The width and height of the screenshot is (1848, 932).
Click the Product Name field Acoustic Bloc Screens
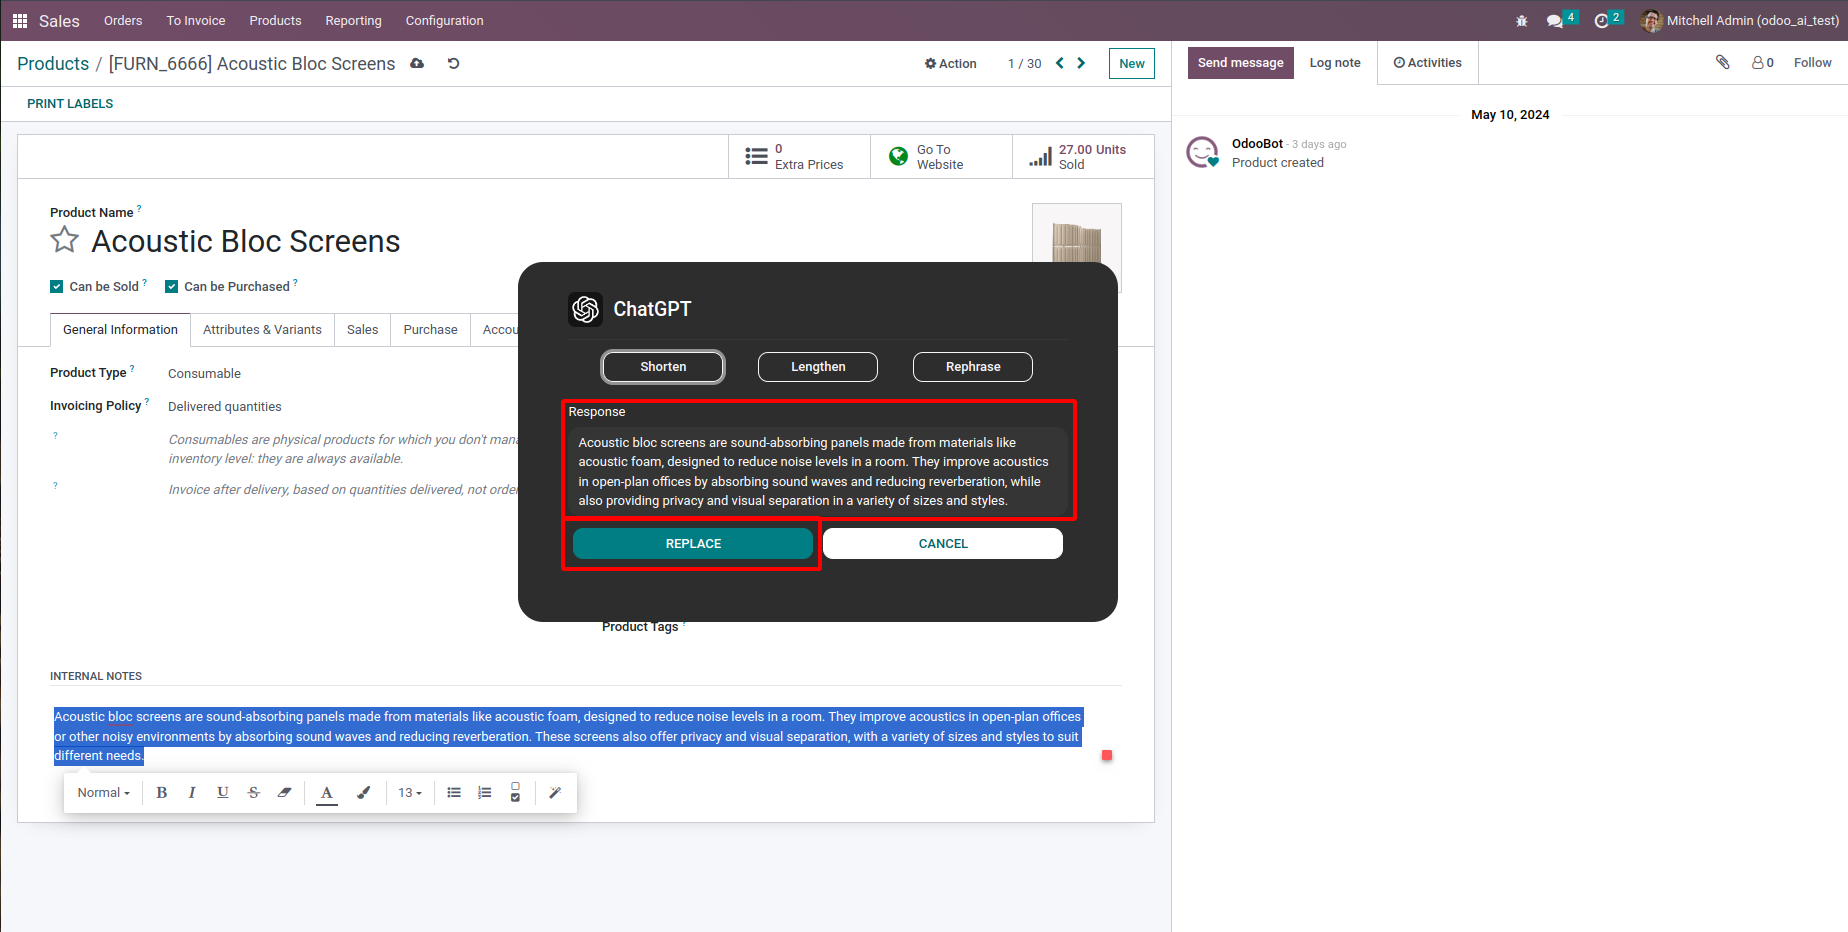tap(246, 241)
